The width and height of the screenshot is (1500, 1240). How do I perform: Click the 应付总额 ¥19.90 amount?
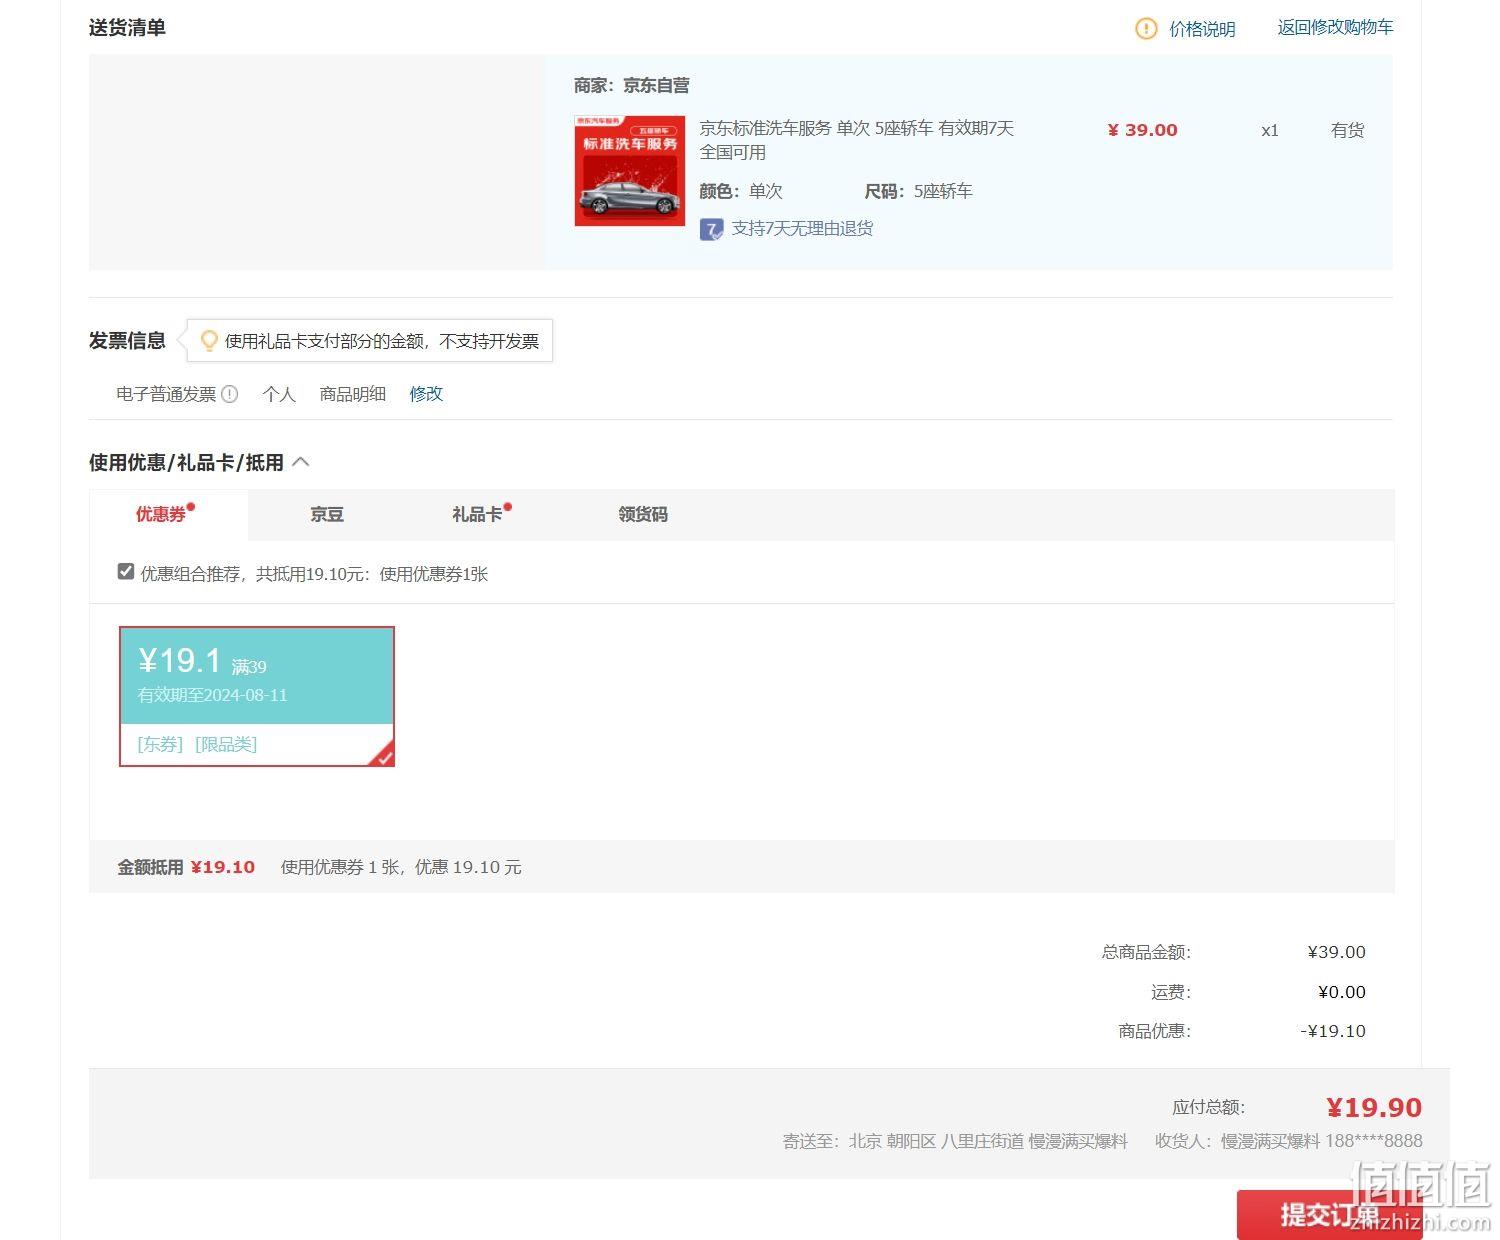pos(1374,1108)
